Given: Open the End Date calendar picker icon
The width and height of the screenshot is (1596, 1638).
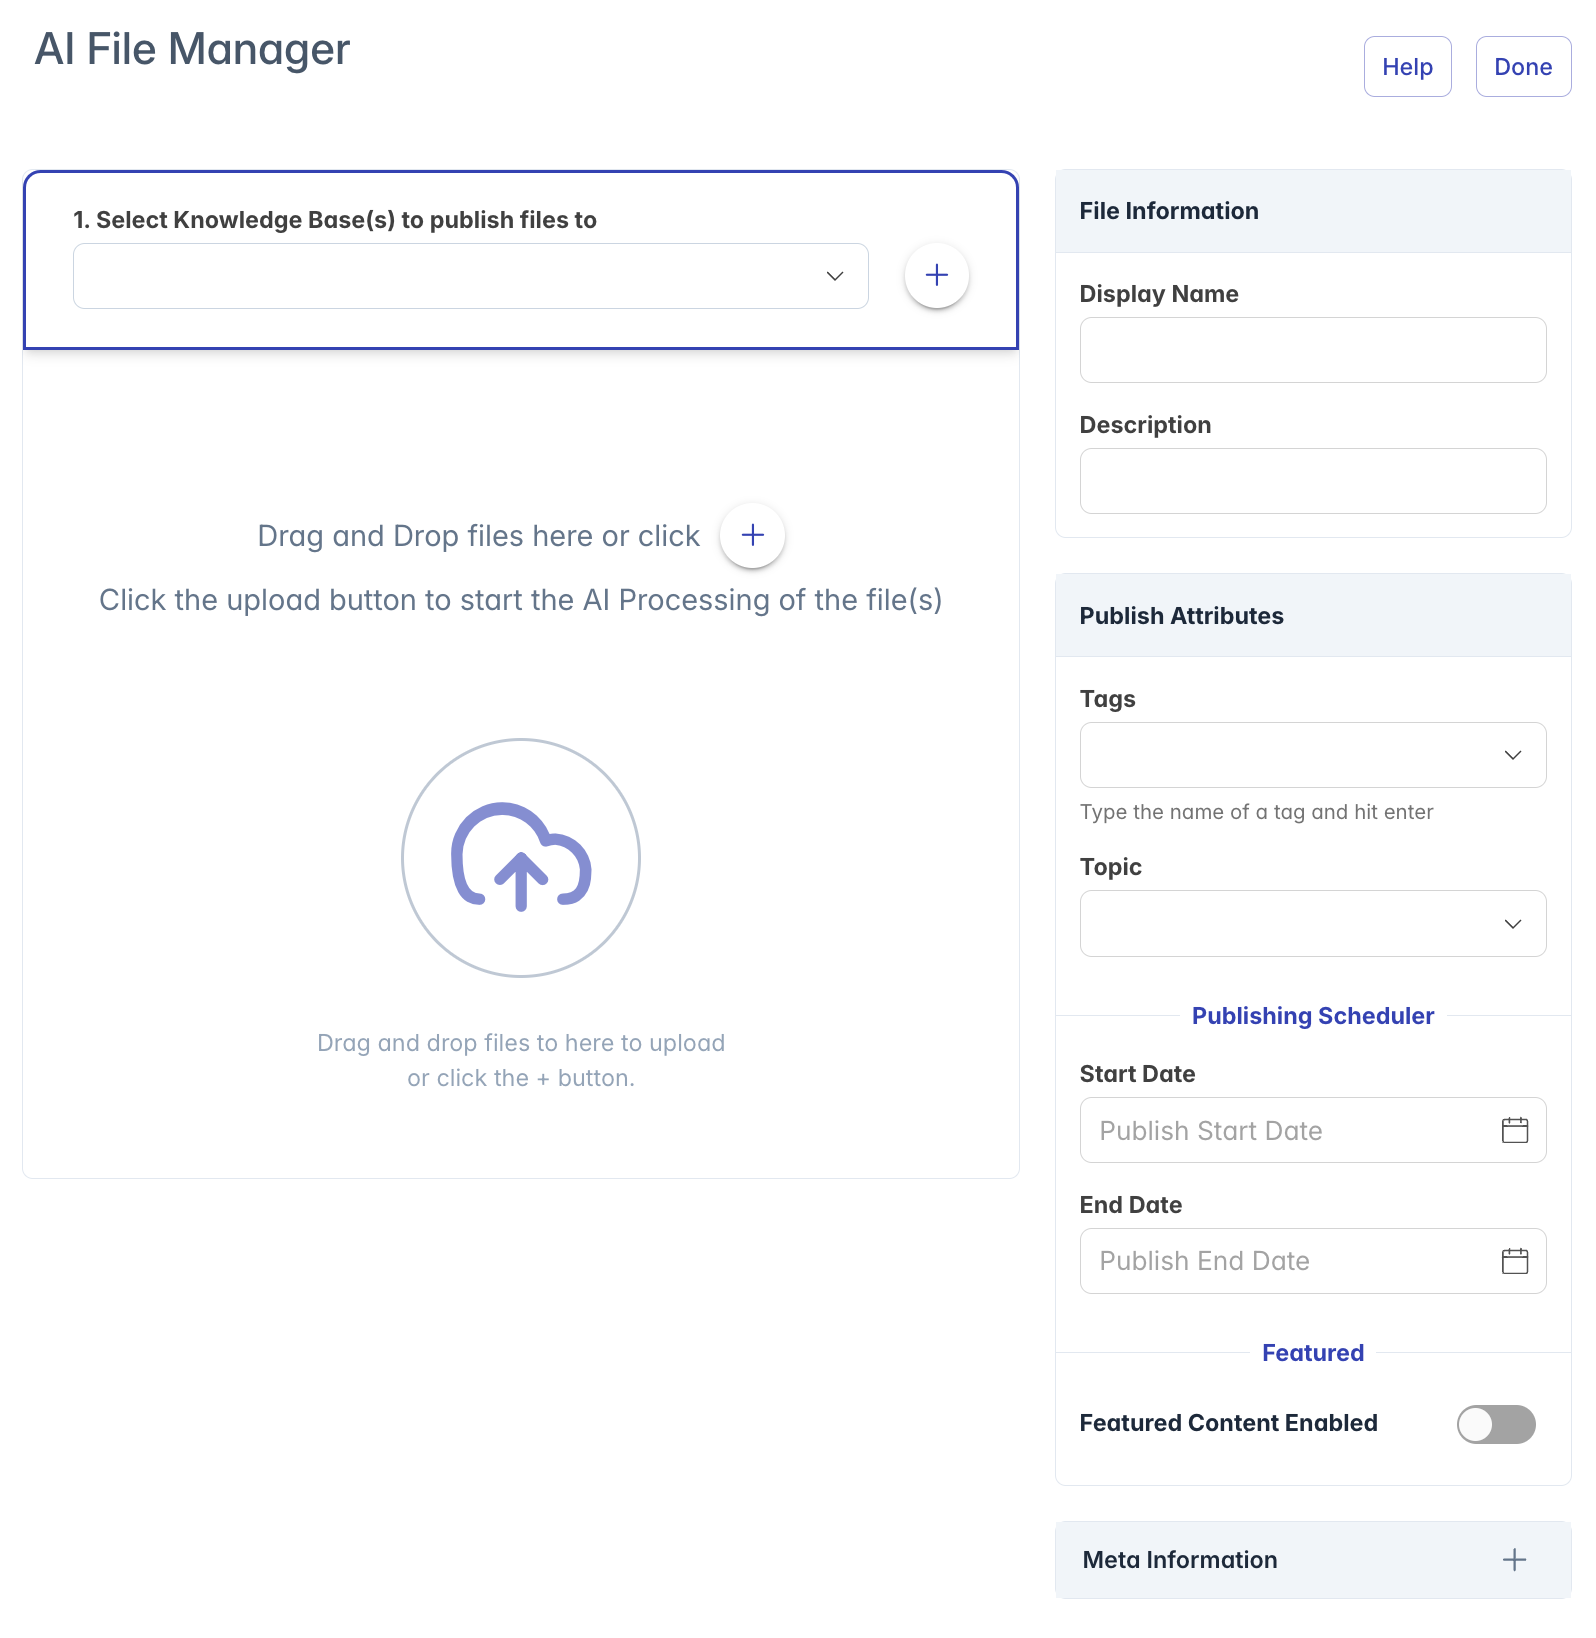Looking at the screenshot, I should coord(1514,1260).
